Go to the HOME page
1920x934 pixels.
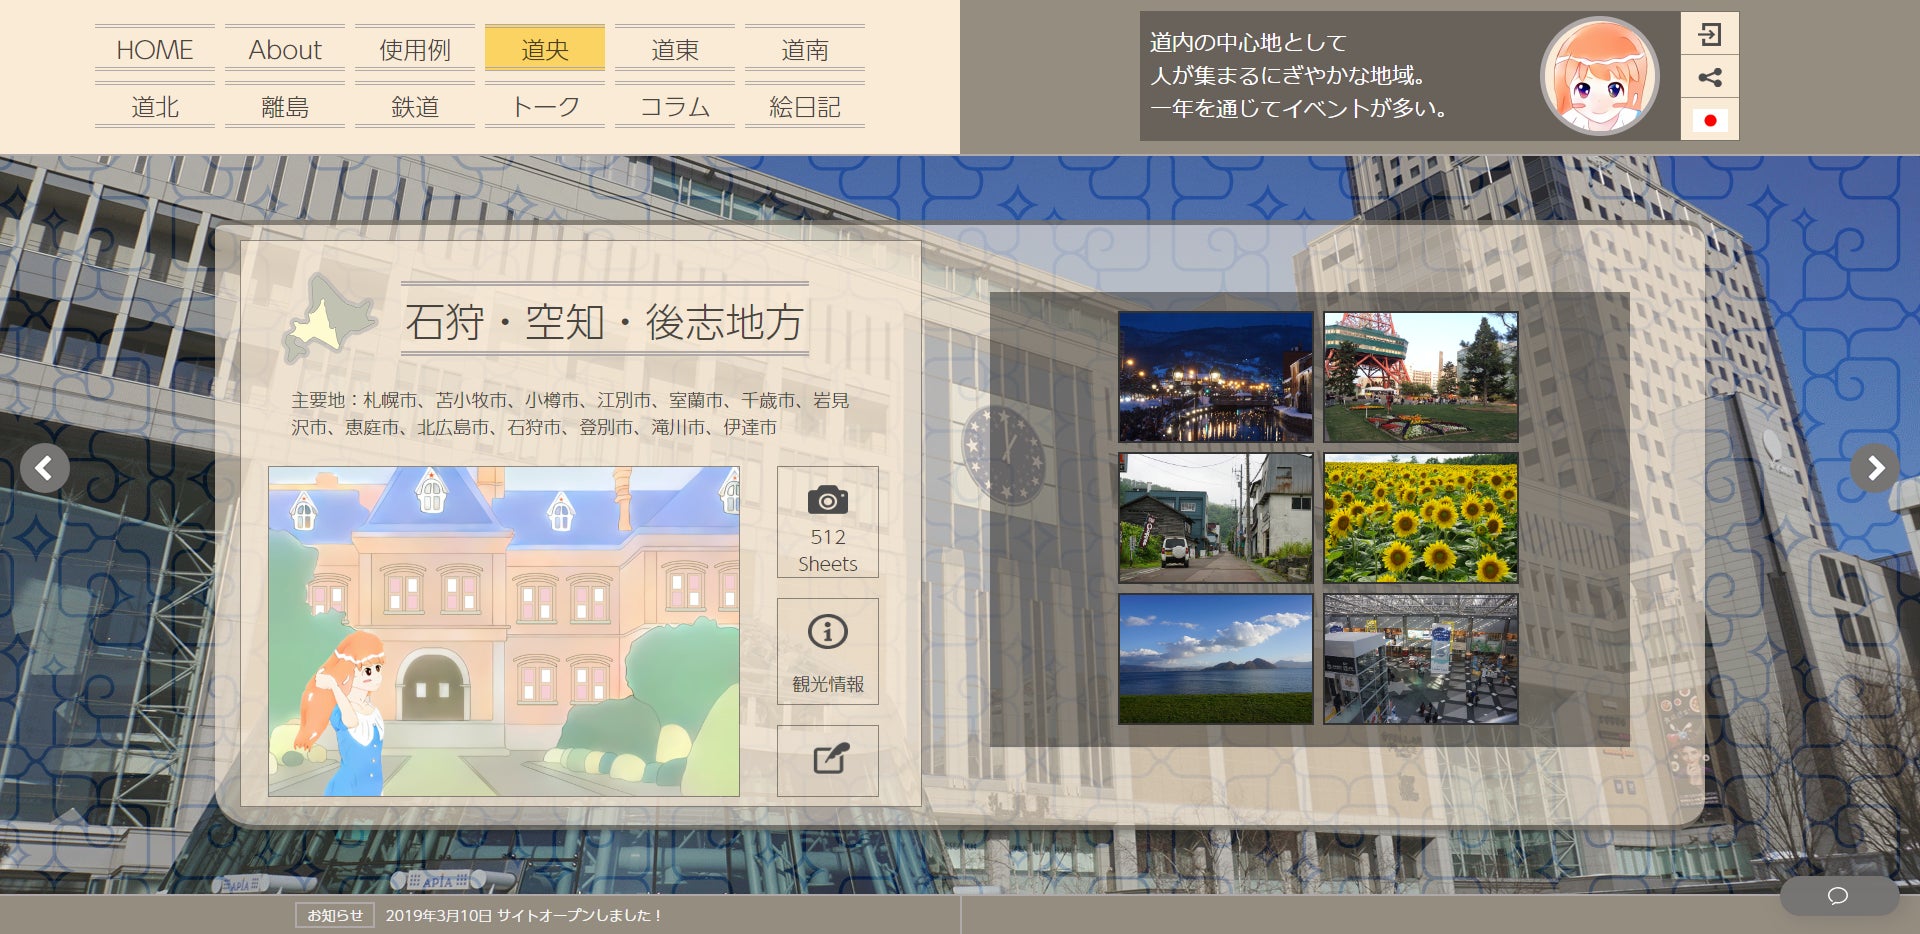point(155,49)
